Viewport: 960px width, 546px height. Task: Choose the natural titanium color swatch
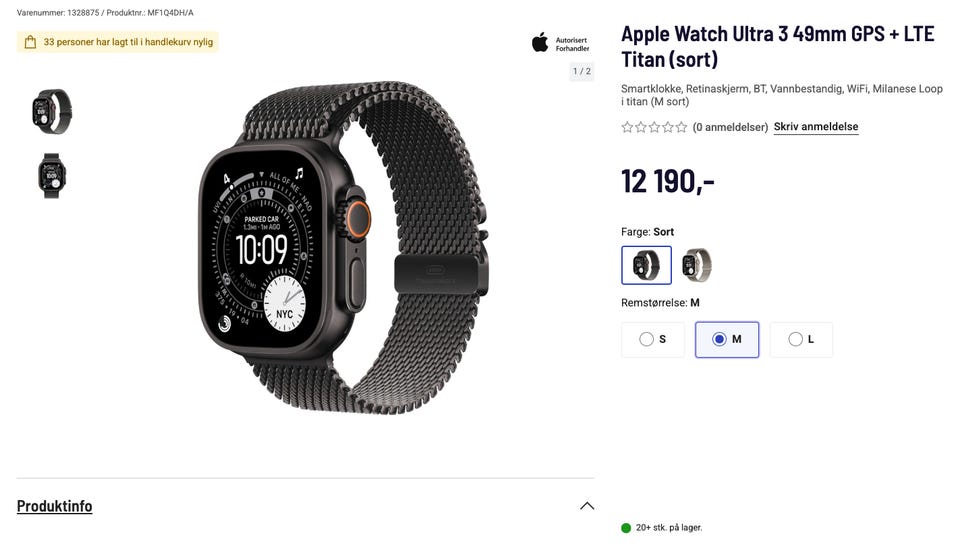click(696, 265)
